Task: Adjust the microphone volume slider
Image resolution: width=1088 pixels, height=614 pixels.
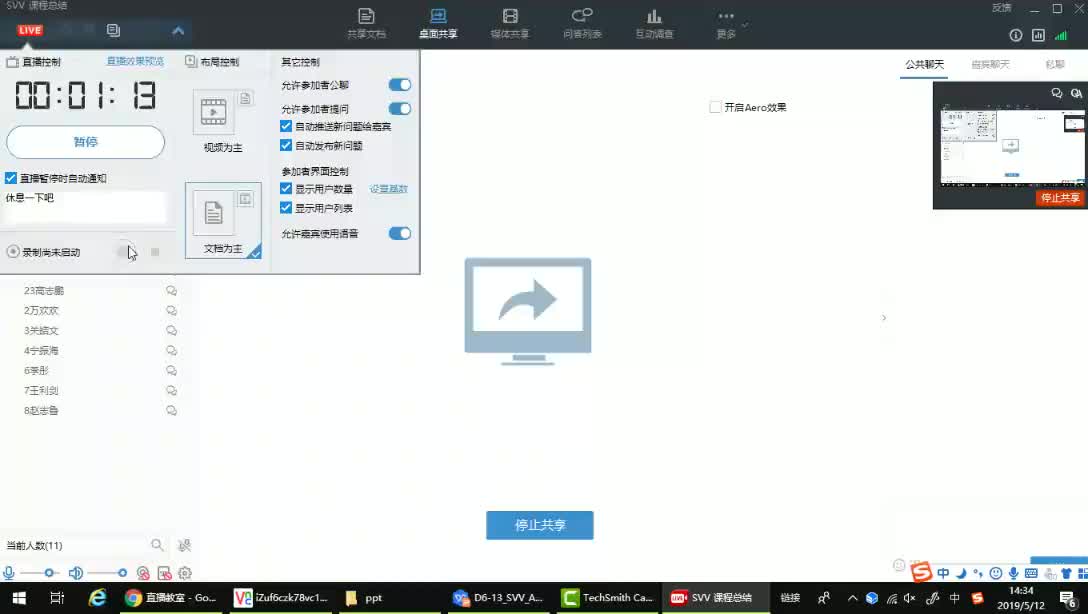Action: click(40, 573)
